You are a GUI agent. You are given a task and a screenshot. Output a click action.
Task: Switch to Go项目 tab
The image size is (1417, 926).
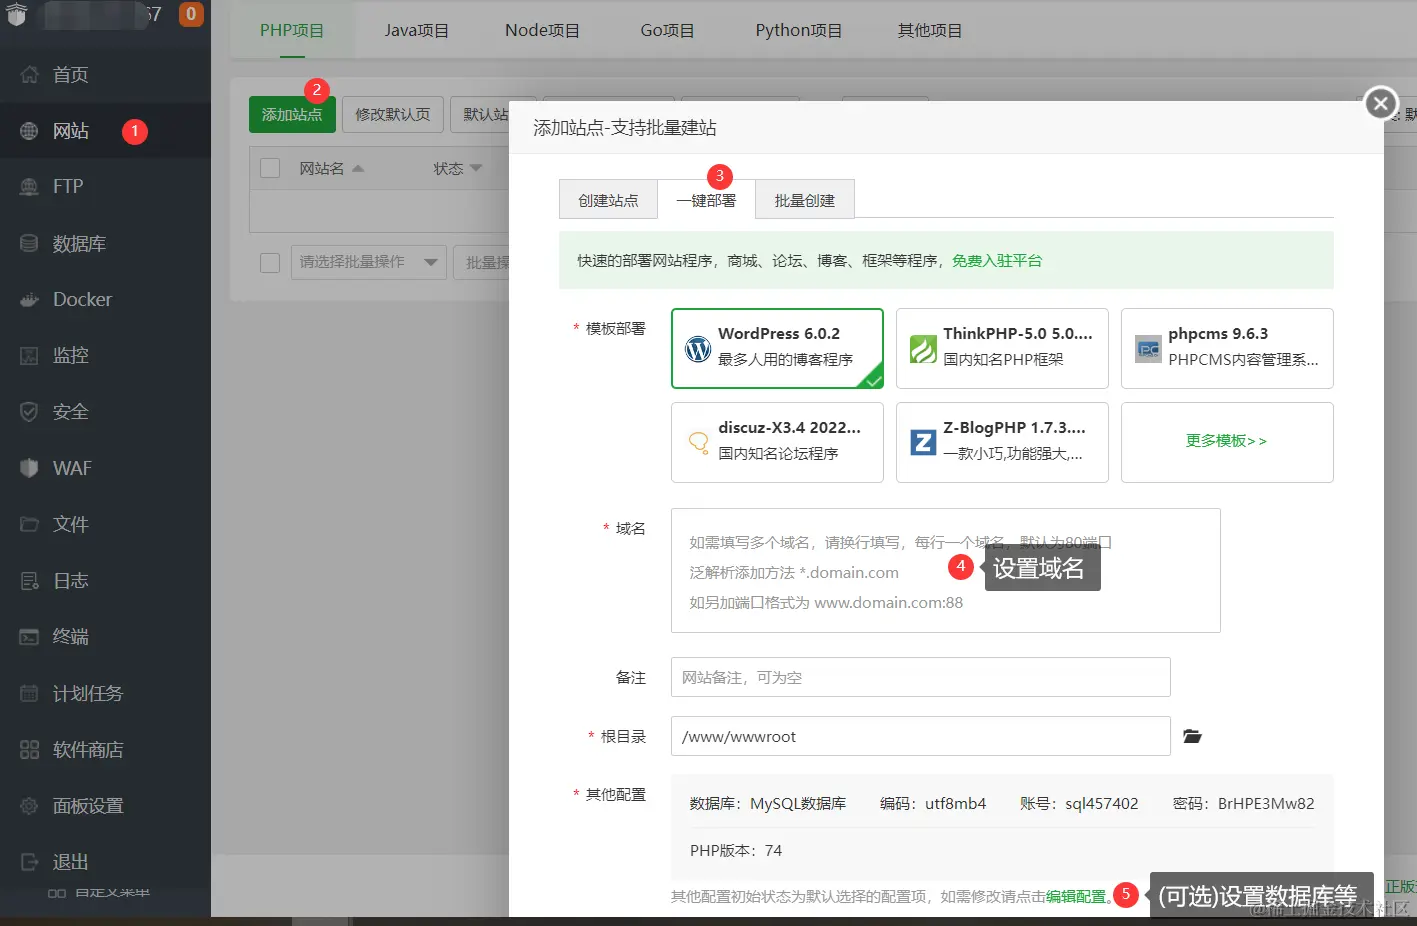coord(667,30)
